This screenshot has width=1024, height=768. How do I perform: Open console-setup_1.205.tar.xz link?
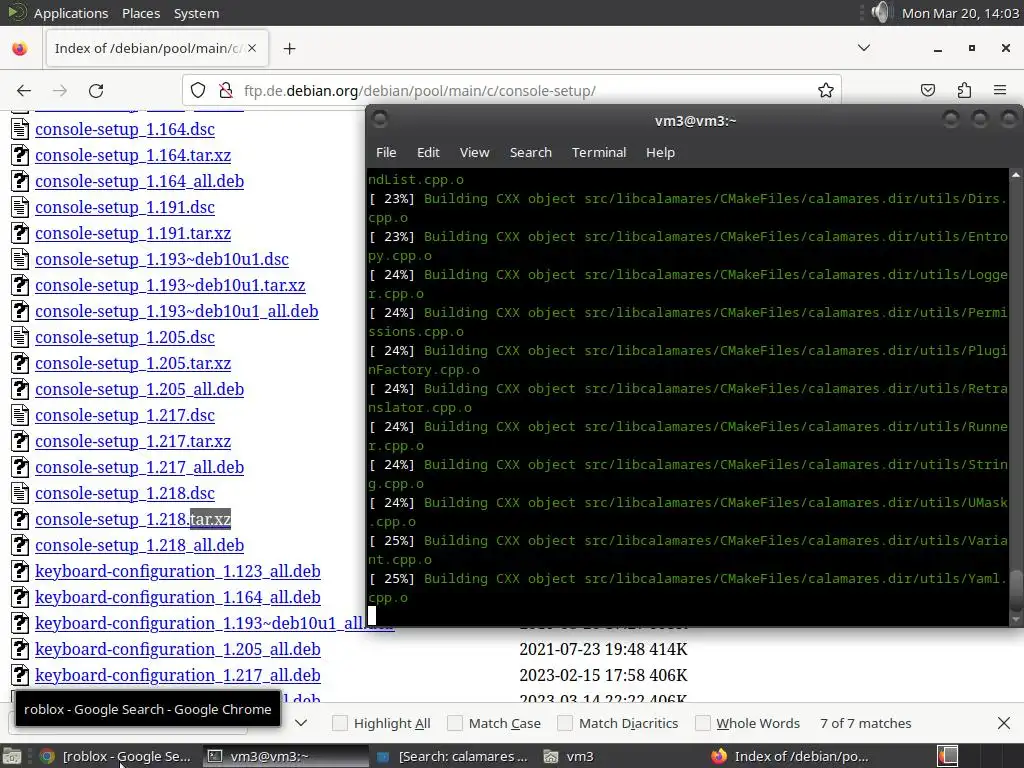[133, 363]
